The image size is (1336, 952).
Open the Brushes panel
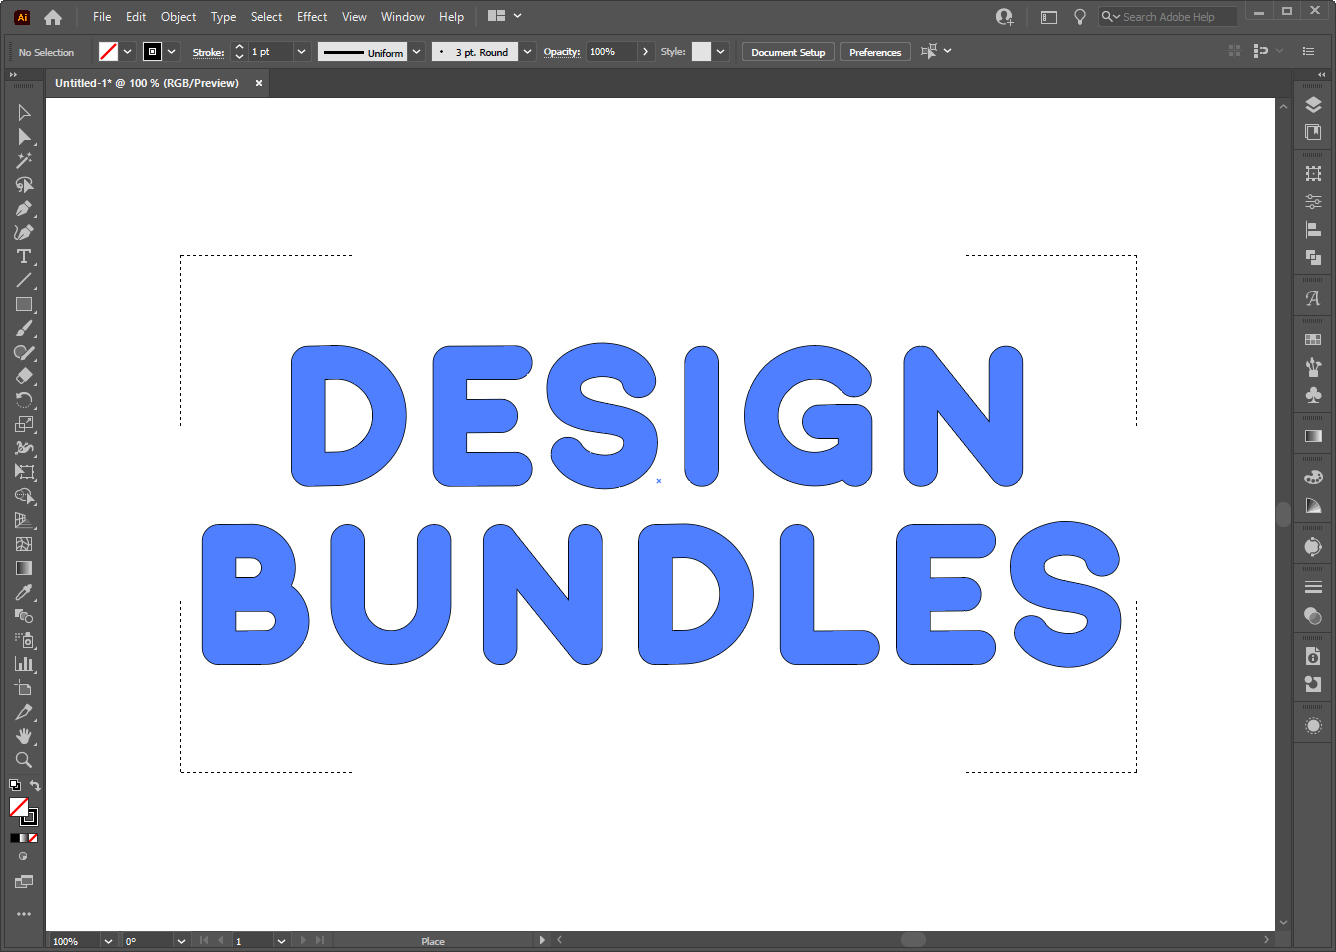[x=1313, y=368]
